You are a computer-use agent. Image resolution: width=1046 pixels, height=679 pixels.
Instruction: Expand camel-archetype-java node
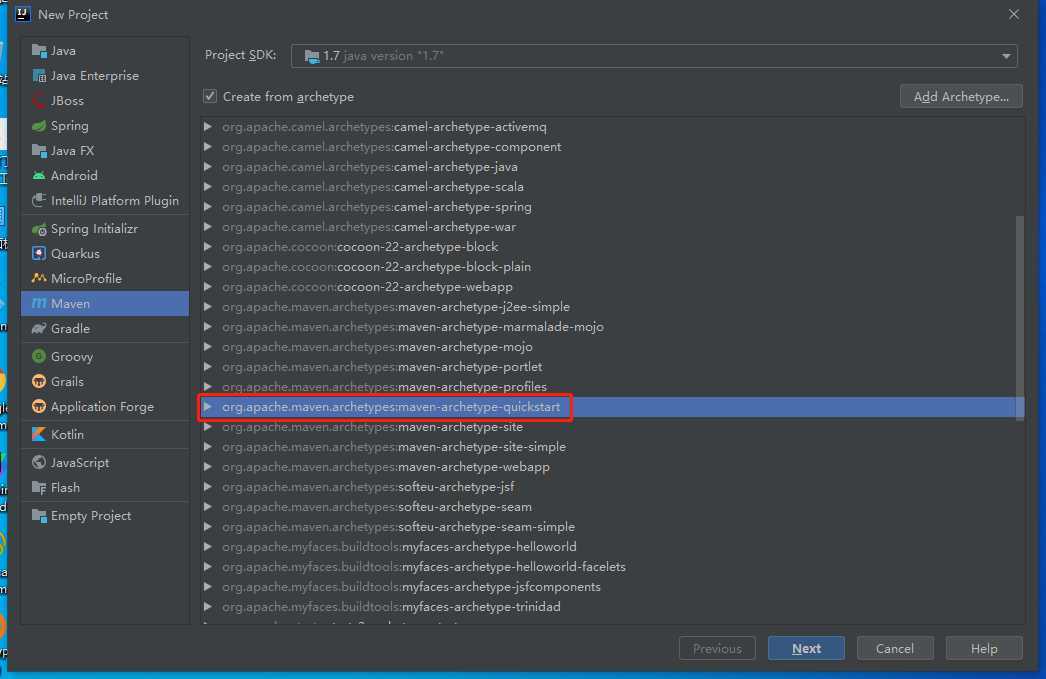[207, 166]
